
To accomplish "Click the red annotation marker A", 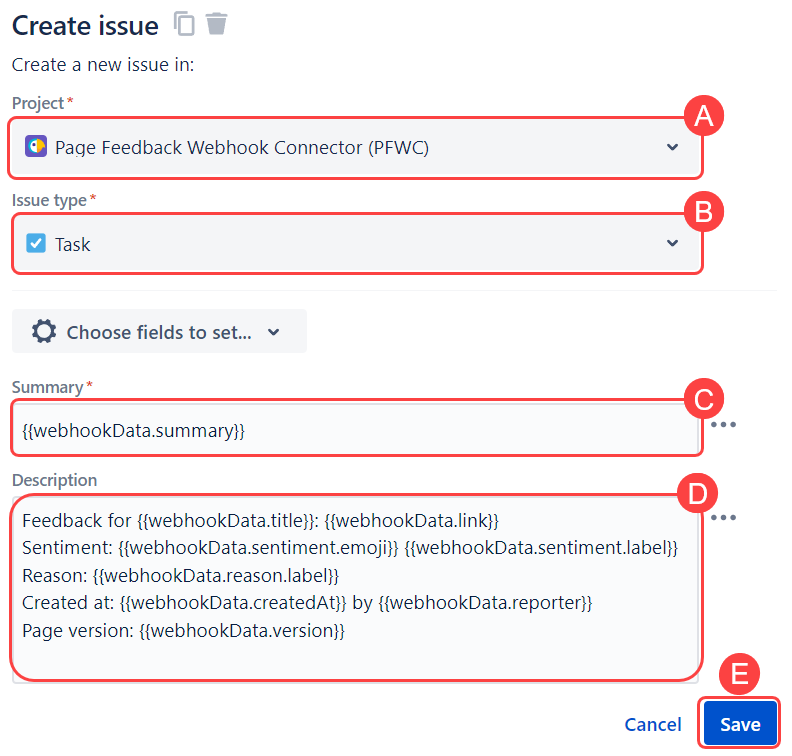I will click(703, 117).
